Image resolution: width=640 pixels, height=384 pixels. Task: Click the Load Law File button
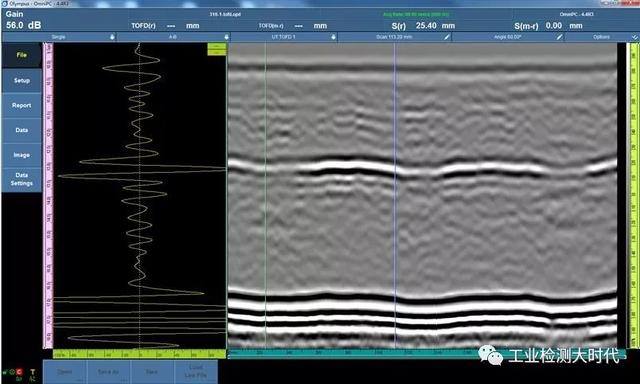(196, 372)
